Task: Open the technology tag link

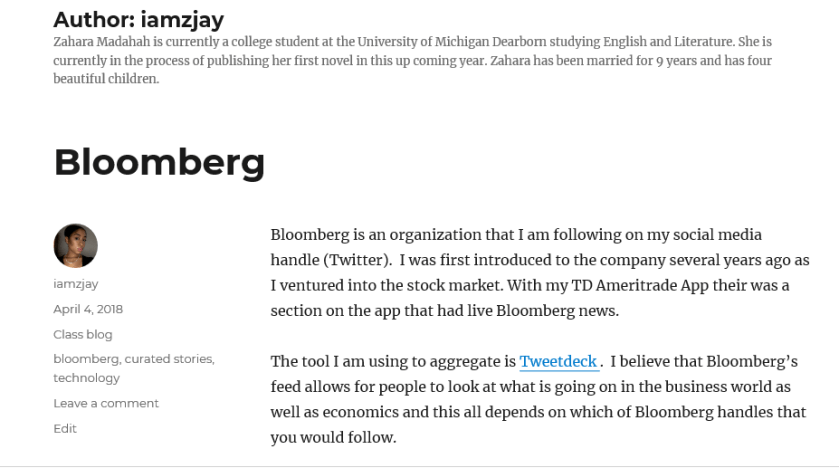Action: (x=86, y=378)
